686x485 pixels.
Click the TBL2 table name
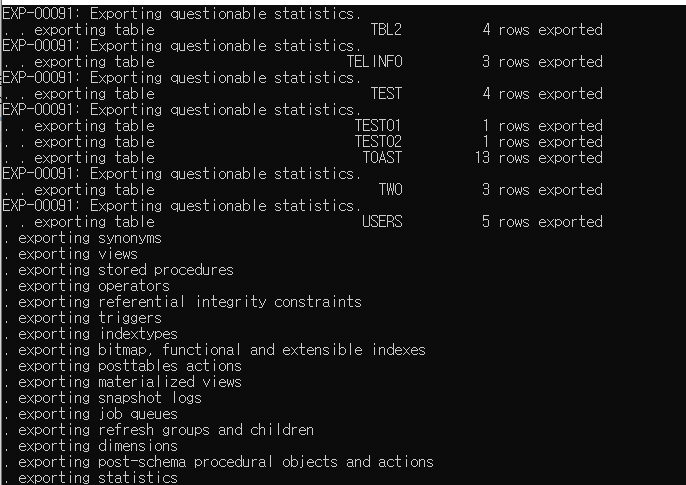click(x=386, y=30)
